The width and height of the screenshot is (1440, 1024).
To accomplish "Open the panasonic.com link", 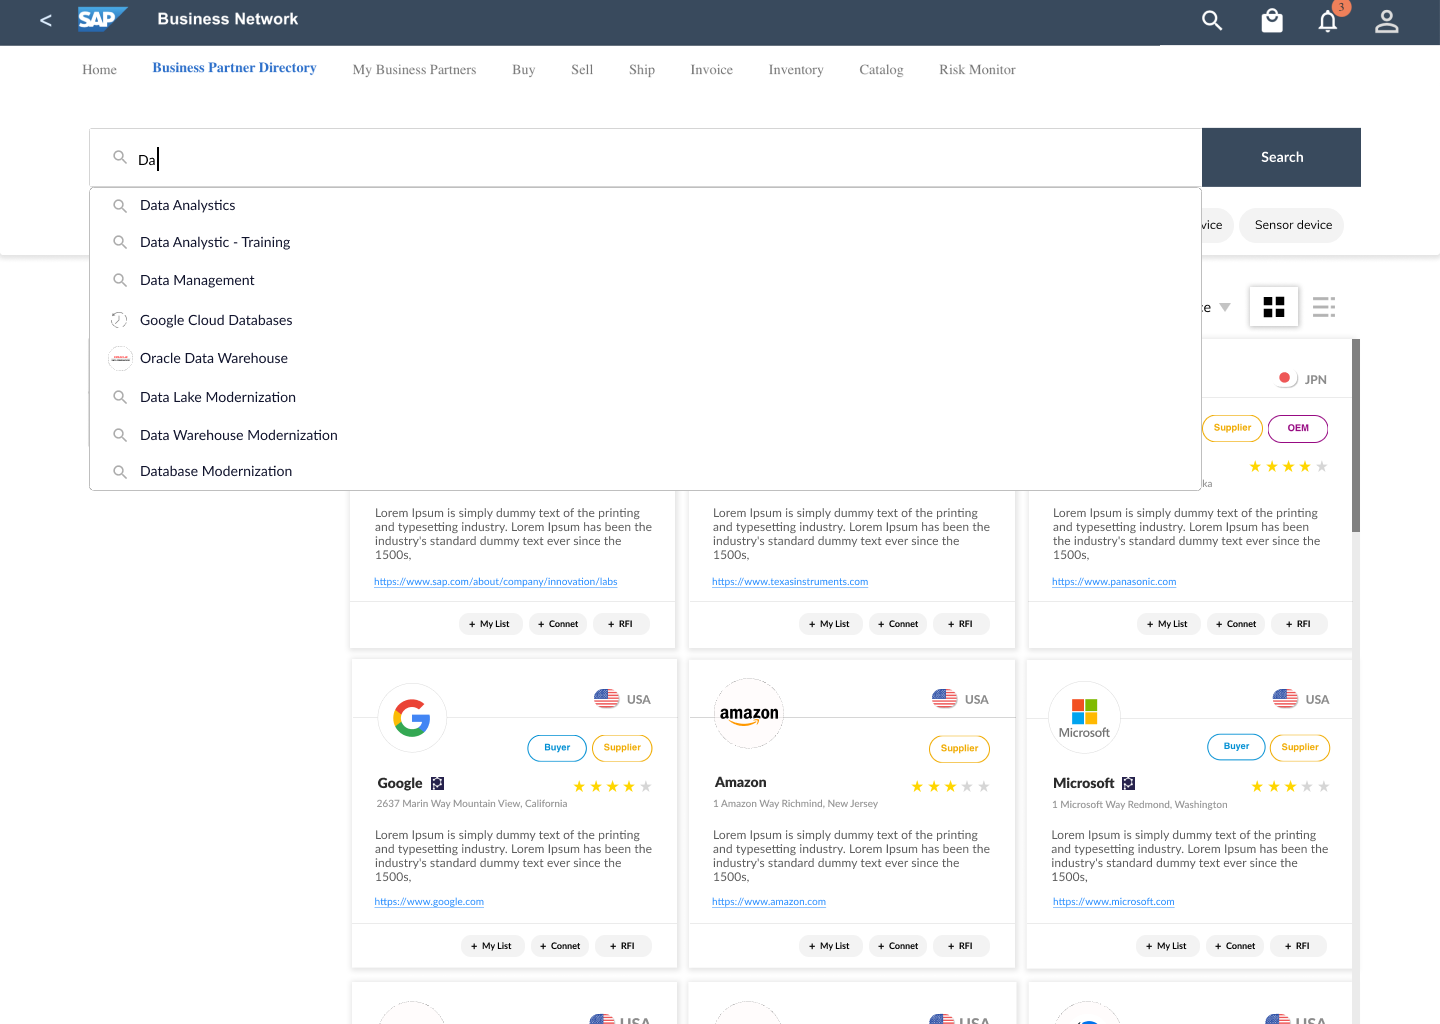I will 1114,582.
